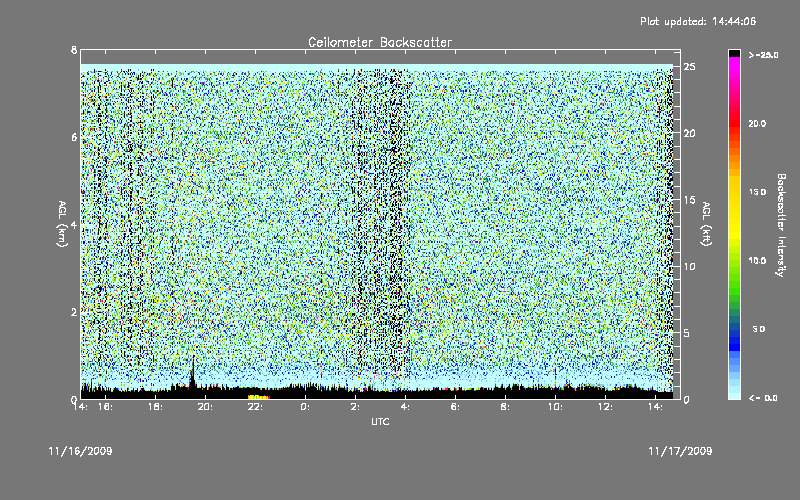Click the "2:" time tick label
The image size is (800, 500).
point(355,407)
